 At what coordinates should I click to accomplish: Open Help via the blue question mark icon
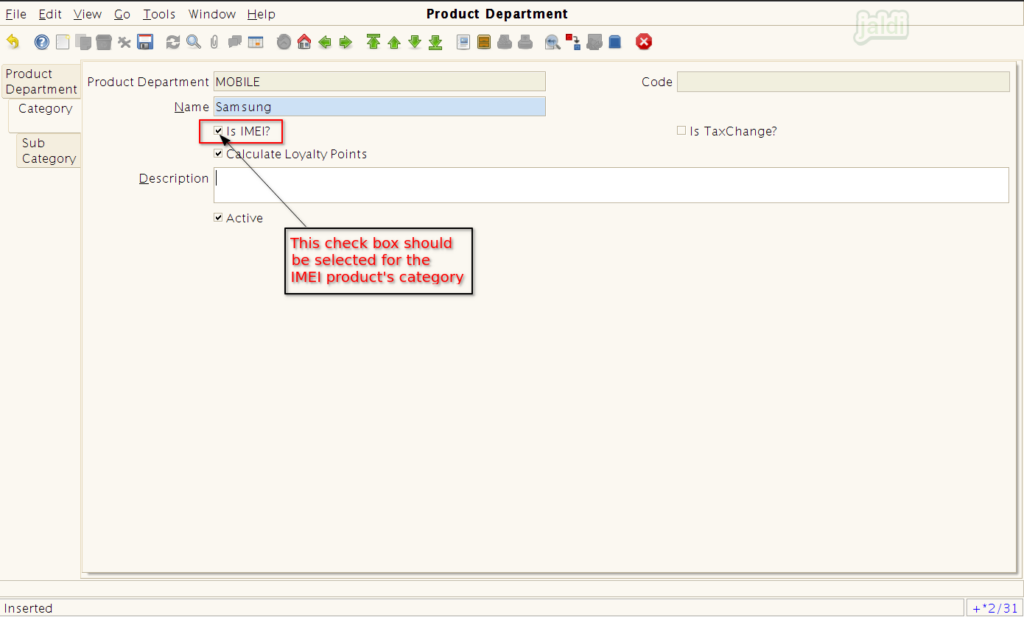(x=42, y=42)
